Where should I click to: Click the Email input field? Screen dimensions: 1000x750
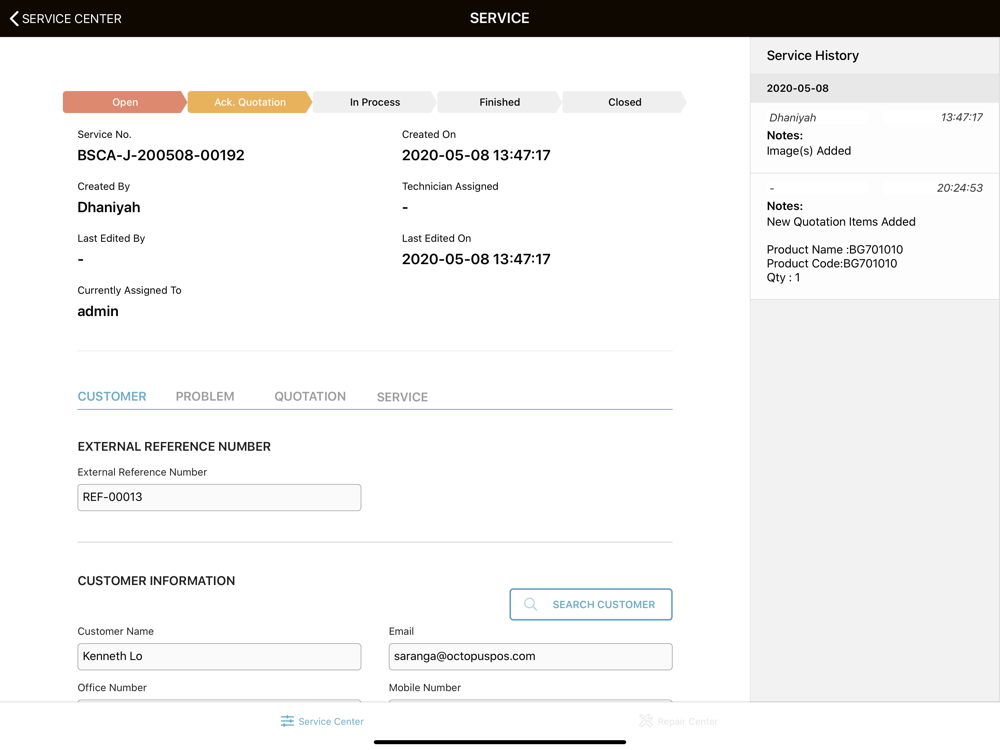coord(530,656)
